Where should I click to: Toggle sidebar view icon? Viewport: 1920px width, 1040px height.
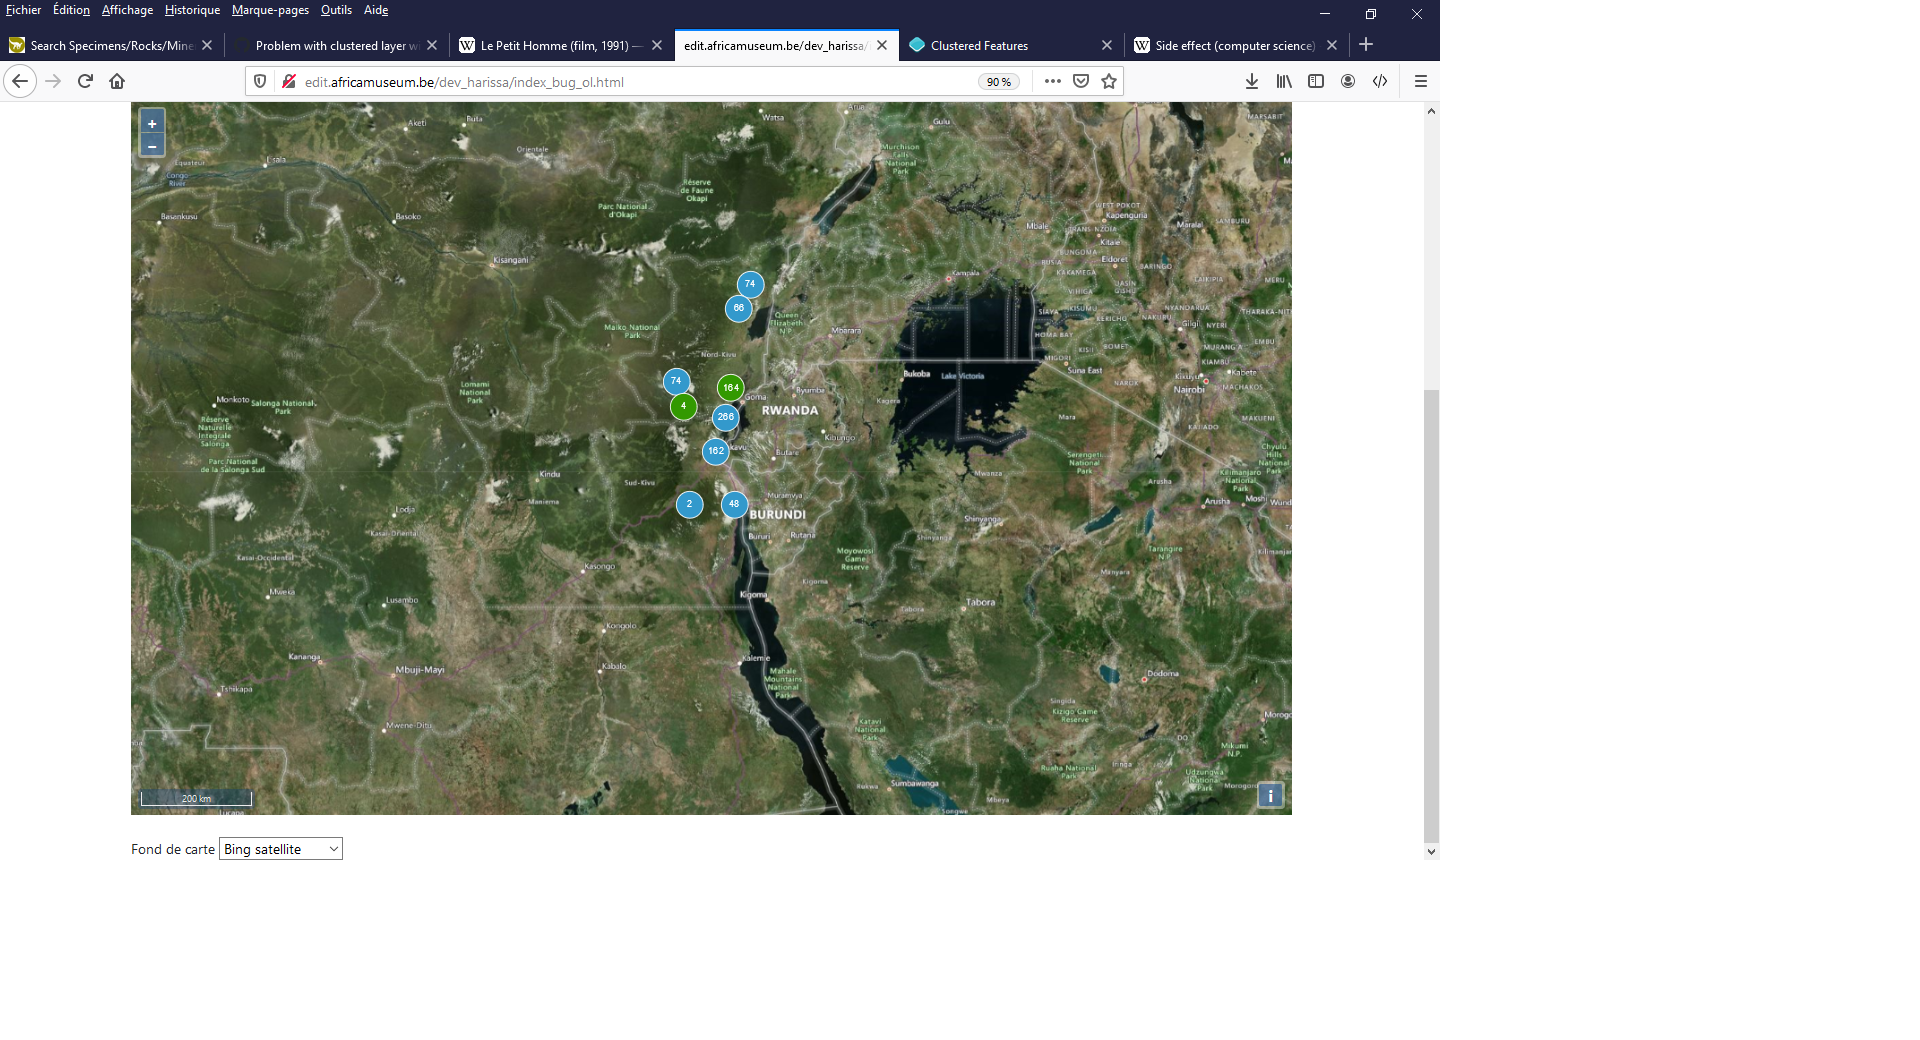[x=1316, y=81]
